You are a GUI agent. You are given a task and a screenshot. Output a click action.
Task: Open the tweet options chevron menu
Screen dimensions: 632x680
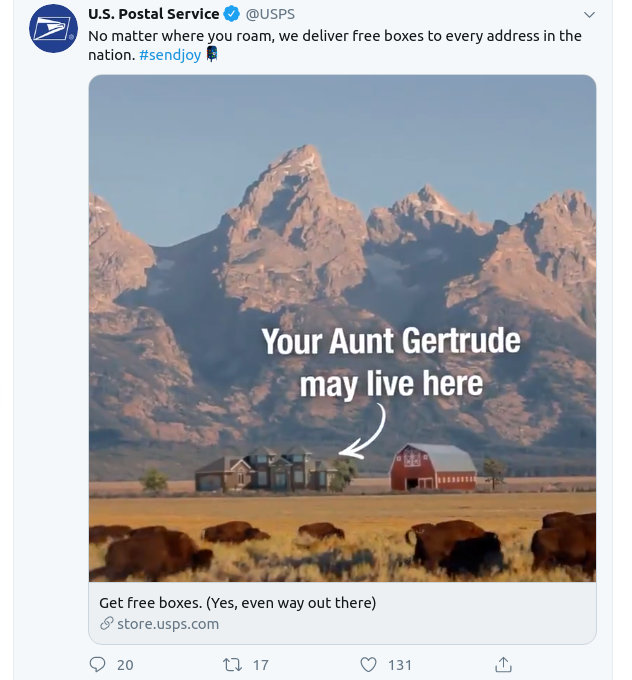click(x=589, y=15)
